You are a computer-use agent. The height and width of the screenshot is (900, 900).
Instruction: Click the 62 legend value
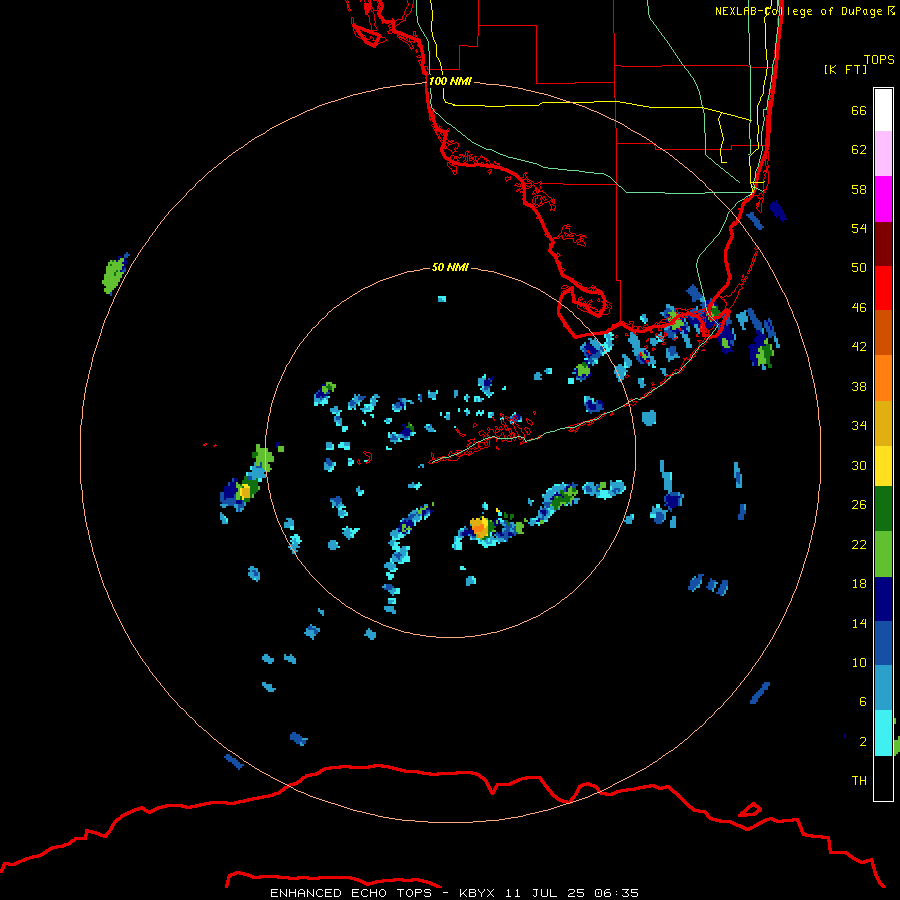pos(859,149)
